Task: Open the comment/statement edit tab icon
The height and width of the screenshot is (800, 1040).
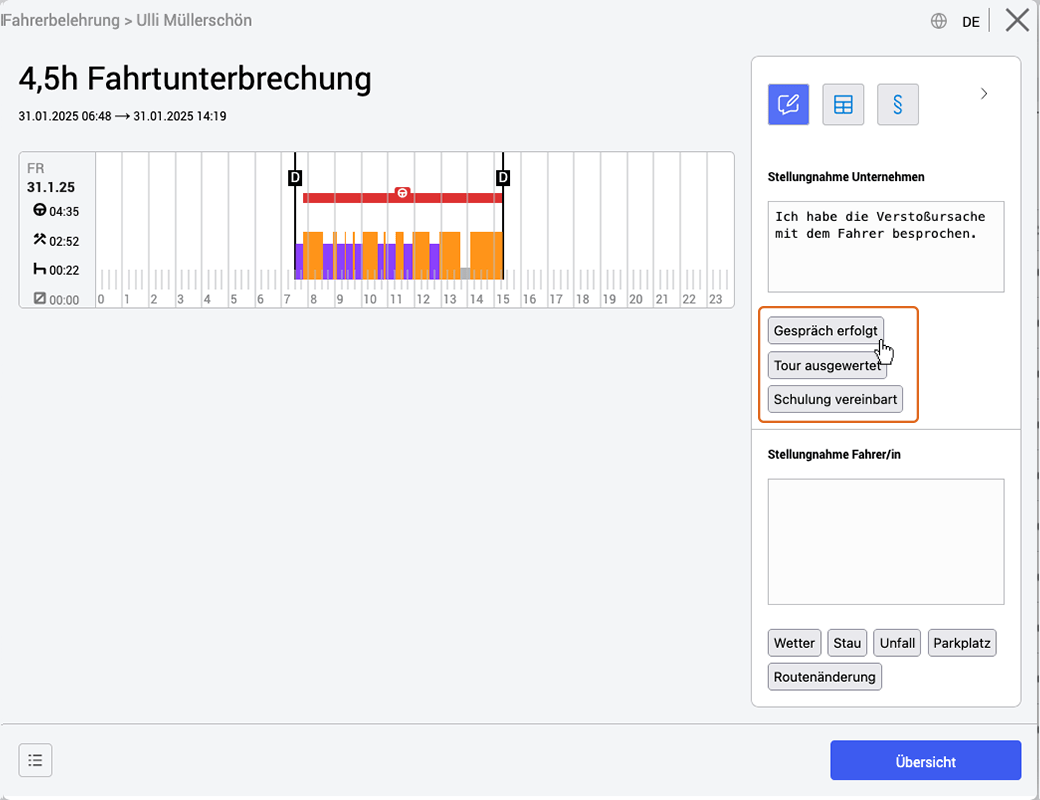Action: [788, 104]
